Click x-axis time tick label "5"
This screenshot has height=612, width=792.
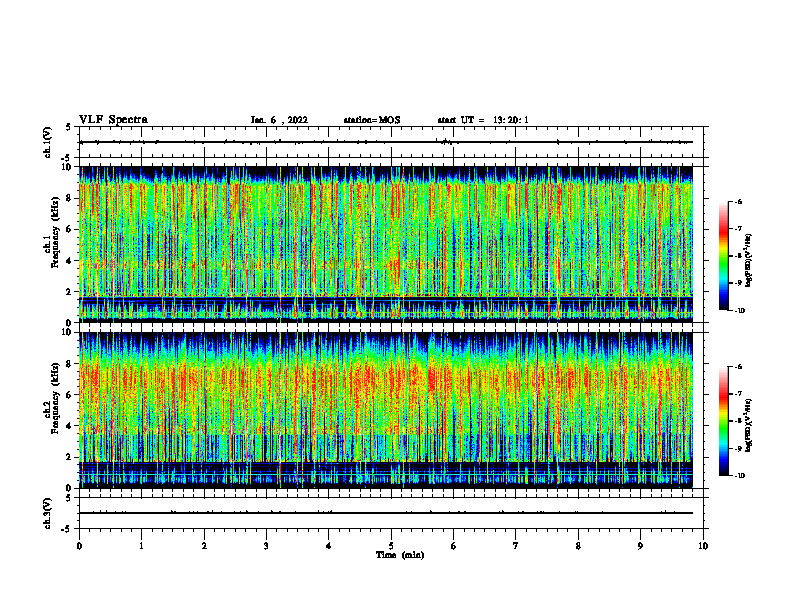coord(391,546)
